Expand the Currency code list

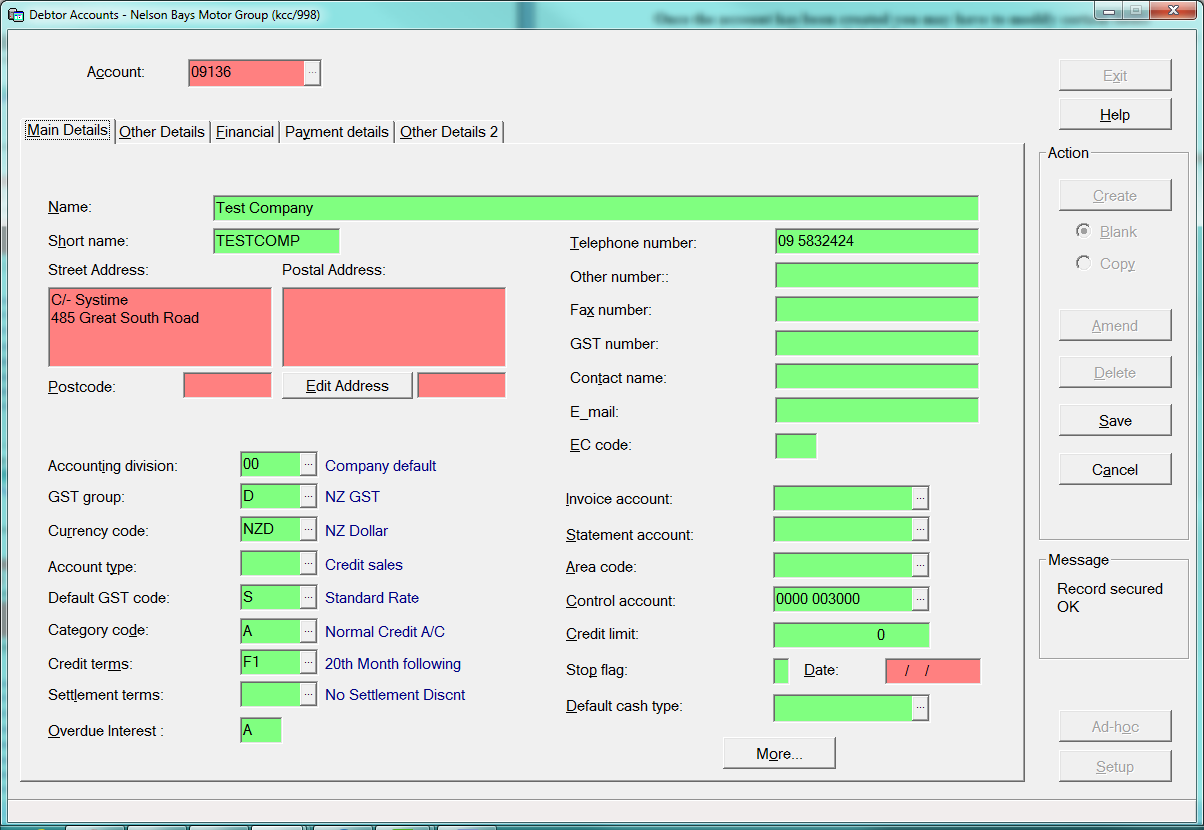[308, 530]
